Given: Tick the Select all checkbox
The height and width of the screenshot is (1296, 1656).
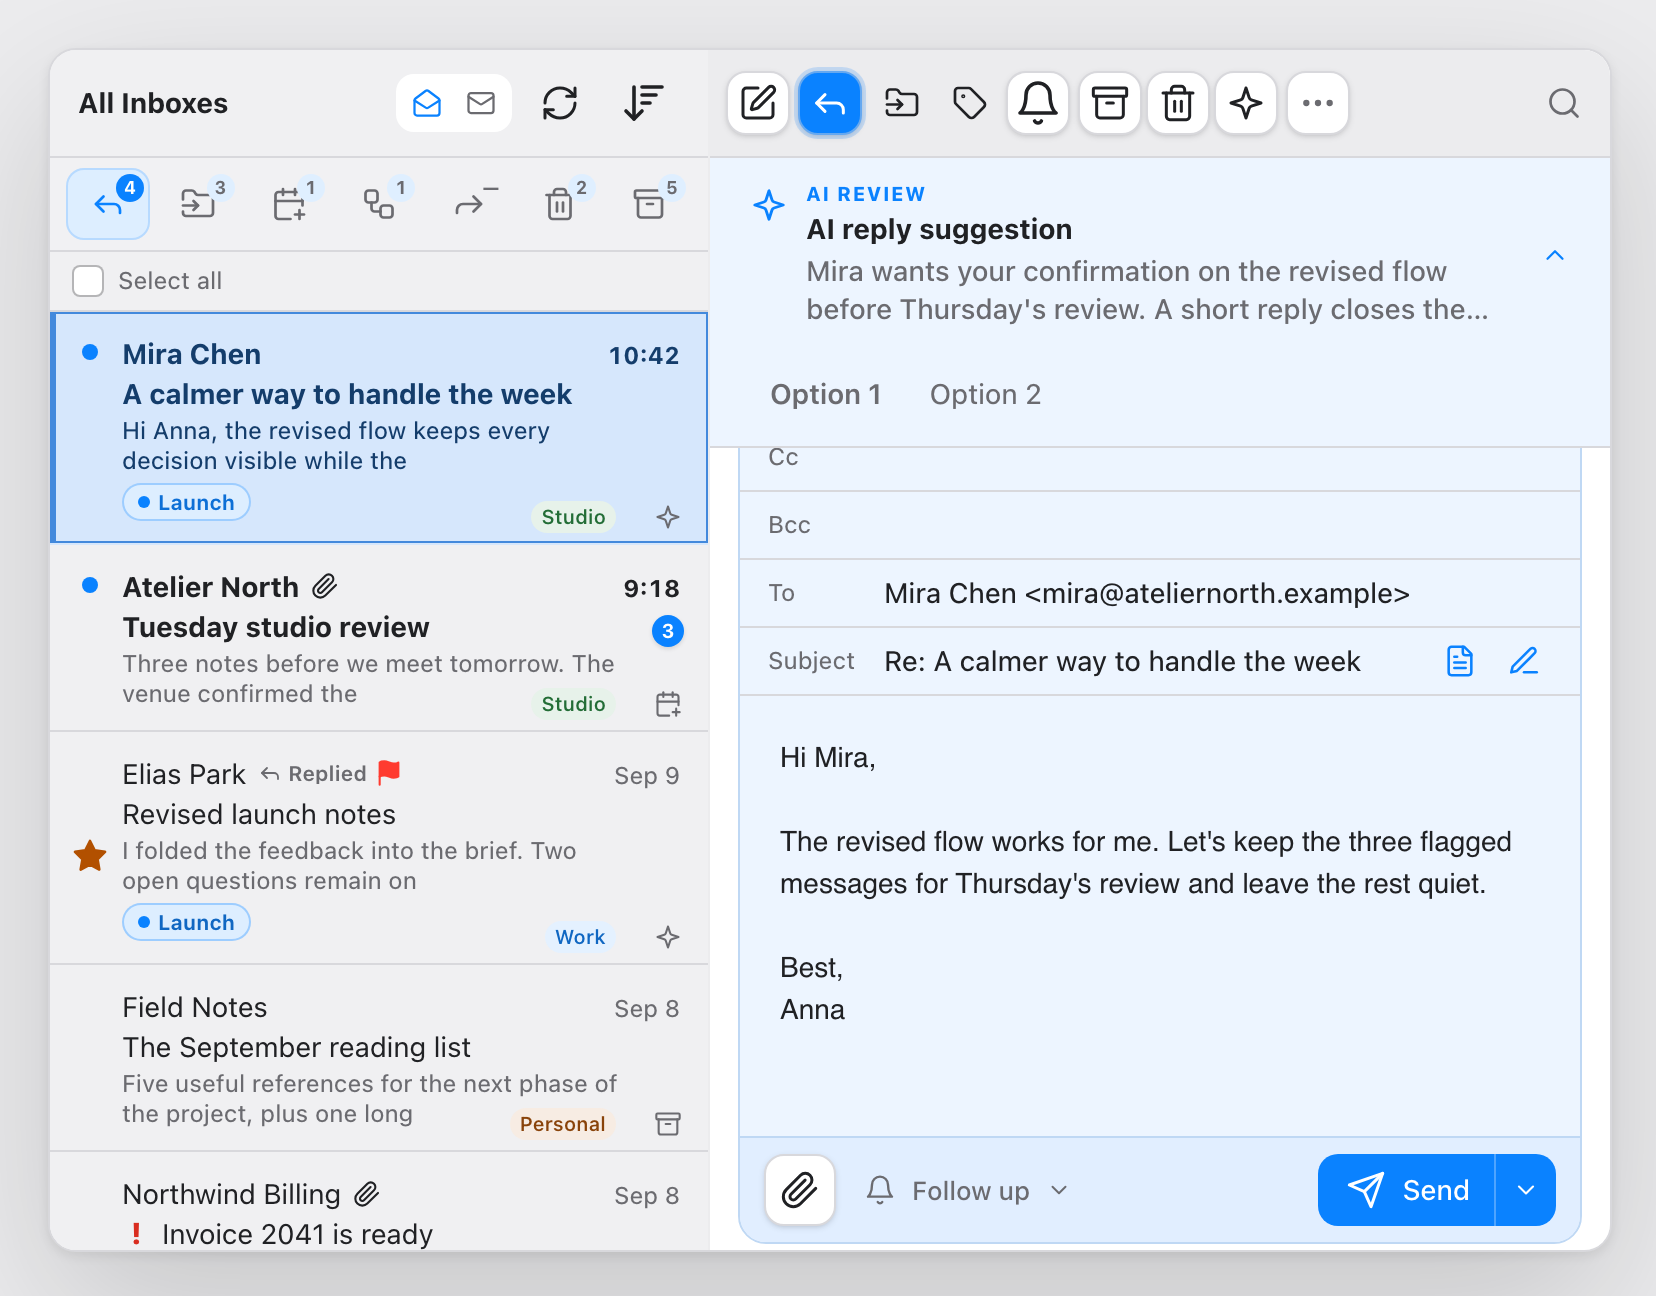Looking at the screenshot, I should pos(88,281).
